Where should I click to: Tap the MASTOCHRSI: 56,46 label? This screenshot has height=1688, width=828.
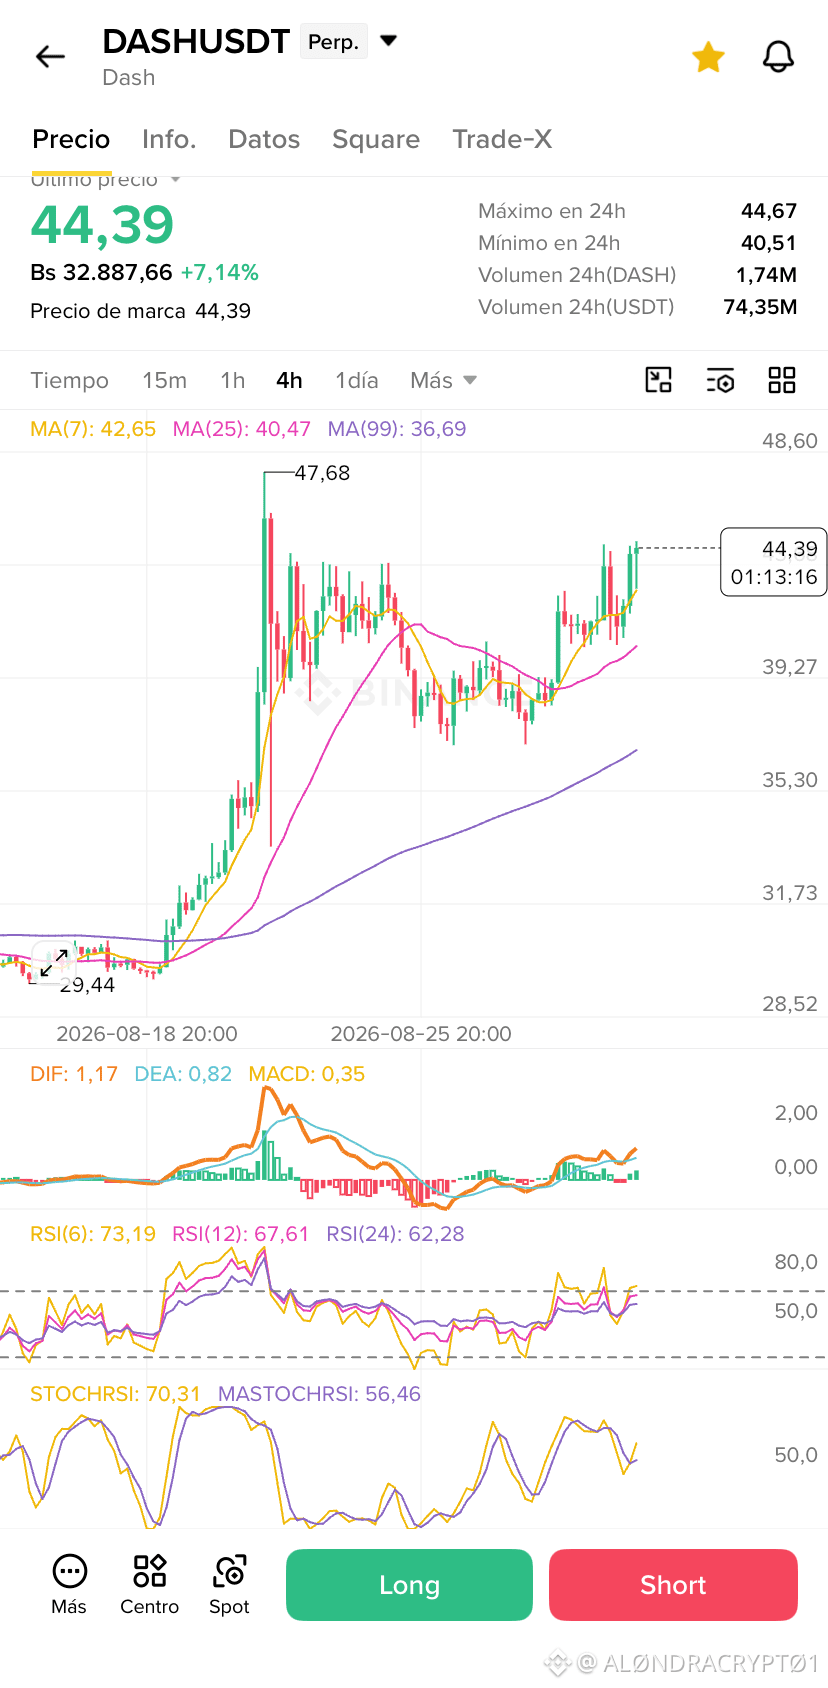pyautogui.click(x=319, y=1394)
